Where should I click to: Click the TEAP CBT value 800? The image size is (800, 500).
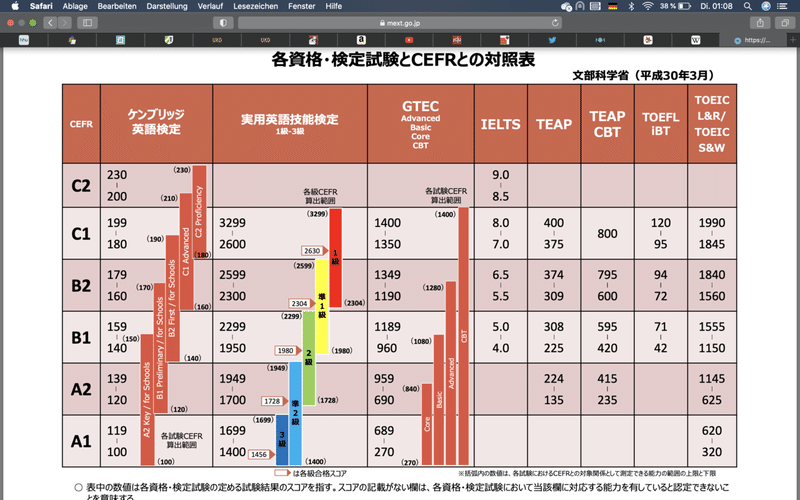tap(607, 234)
